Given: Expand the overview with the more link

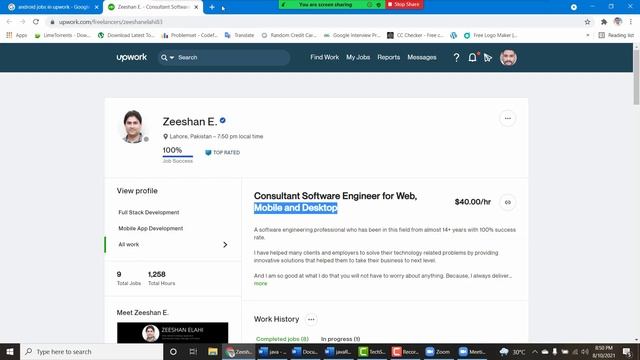Looking at the screenshot, I should click(260, 283).
